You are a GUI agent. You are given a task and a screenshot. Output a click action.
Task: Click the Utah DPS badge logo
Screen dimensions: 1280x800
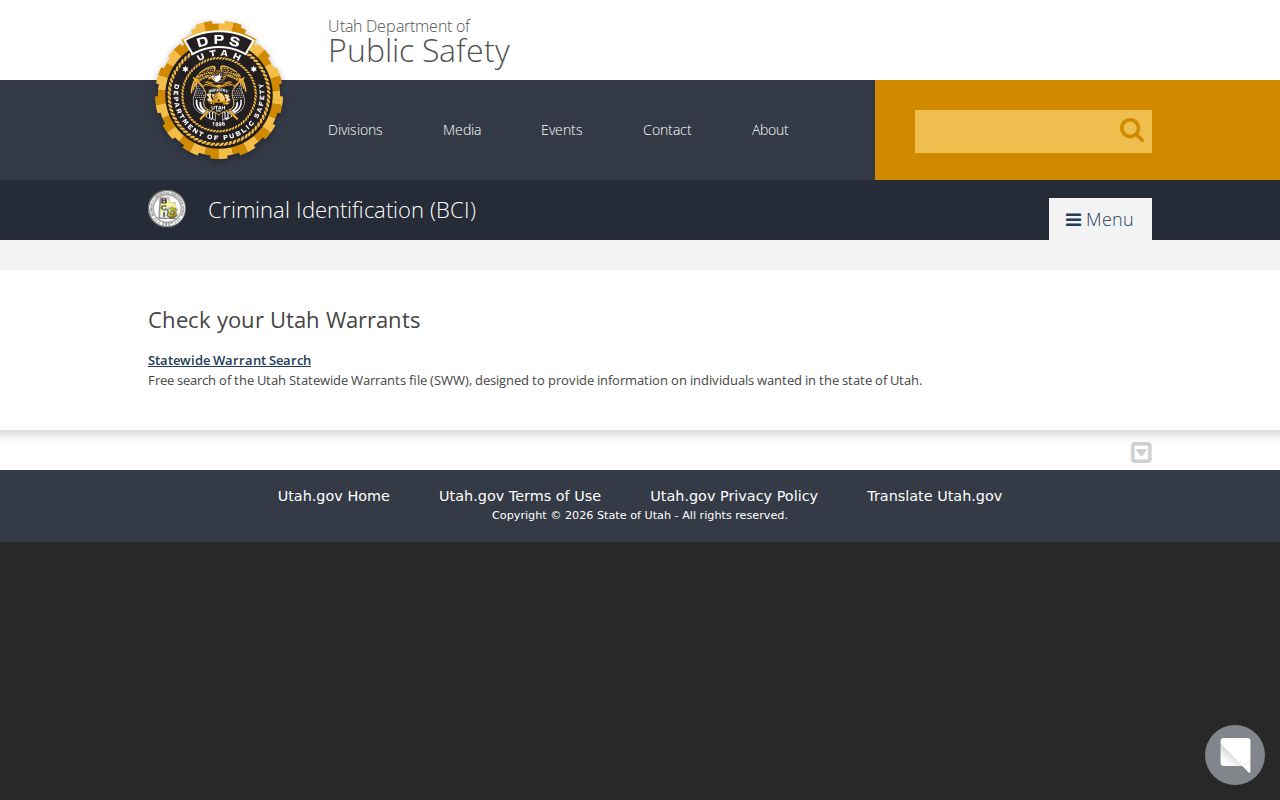point(219,90)
